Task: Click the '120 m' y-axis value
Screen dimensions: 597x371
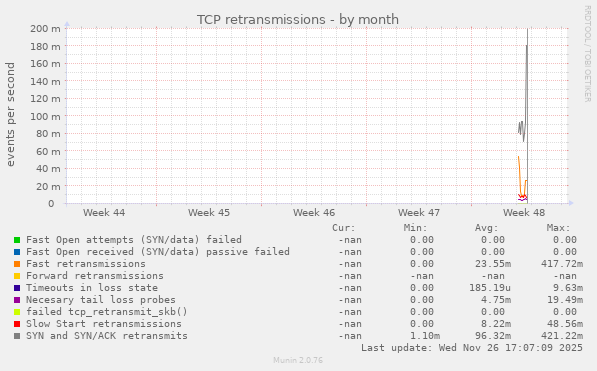Action: [45, 99]
